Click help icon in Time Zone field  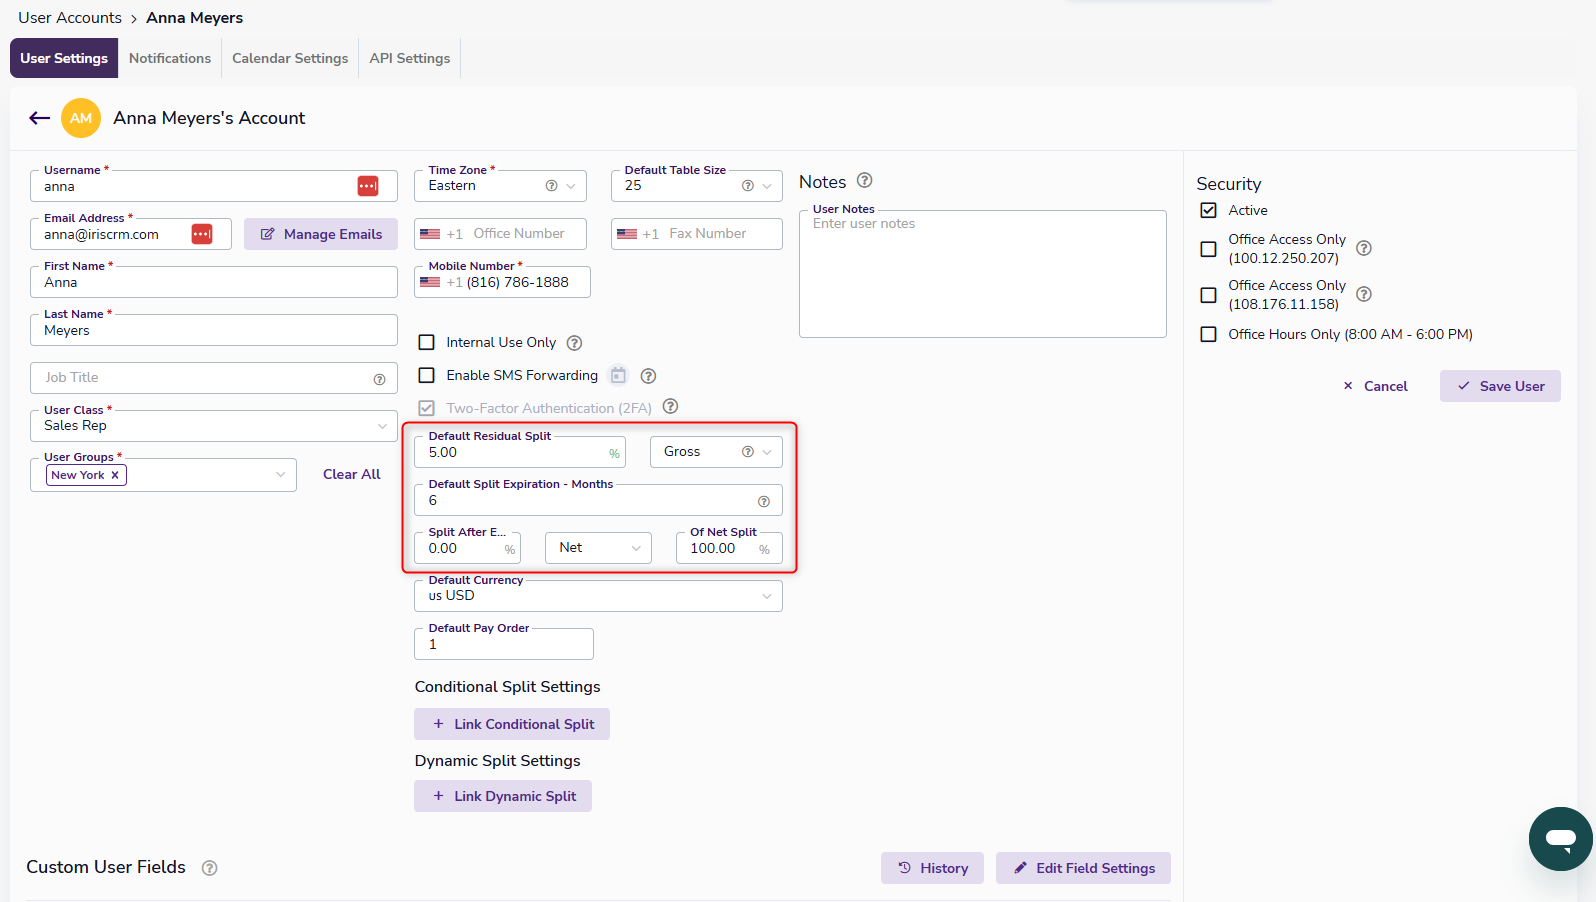tap(551, 186)
